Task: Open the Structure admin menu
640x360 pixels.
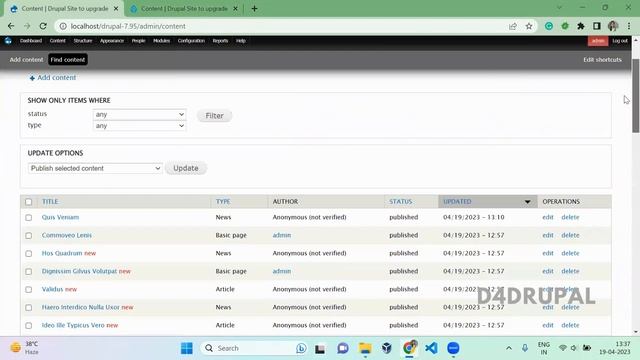Action: pyautogui.click(x=83, y=41)
